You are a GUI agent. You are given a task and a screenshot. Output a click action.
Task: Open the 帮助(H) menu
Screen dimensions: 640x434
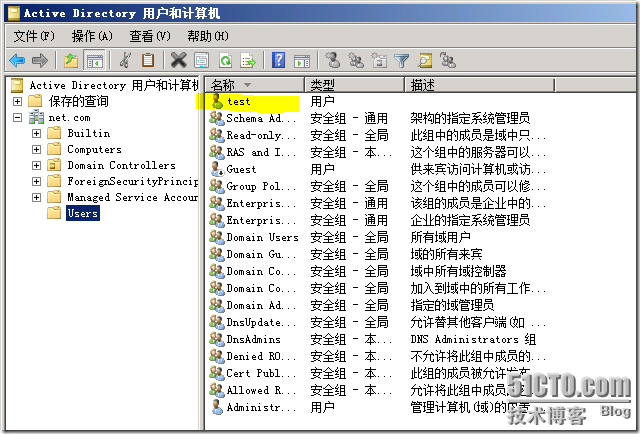pos(208,36)
